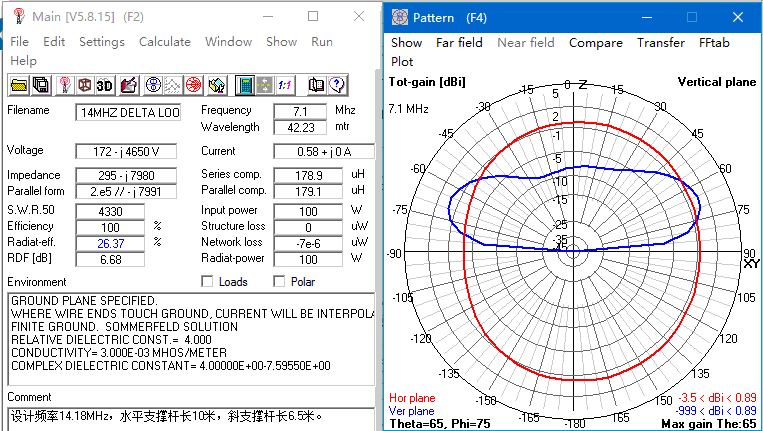763x431 pixels.
Task: Click the S.W.R.50 value 4330
Action: coord(110,211)
